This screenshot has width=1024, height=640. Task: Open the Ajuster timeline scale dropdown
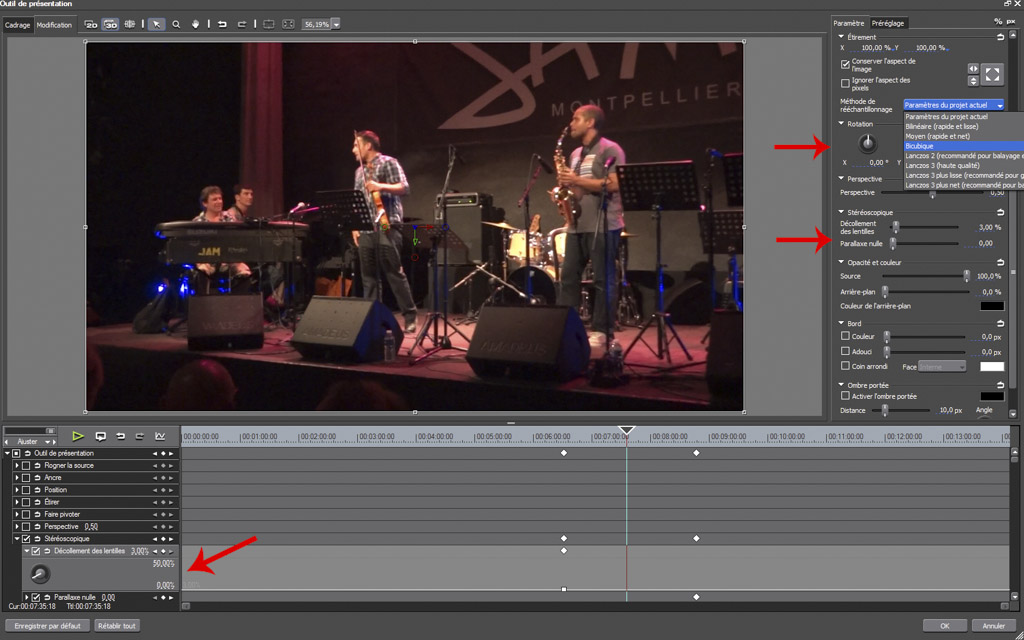click(x=47, y=442)
